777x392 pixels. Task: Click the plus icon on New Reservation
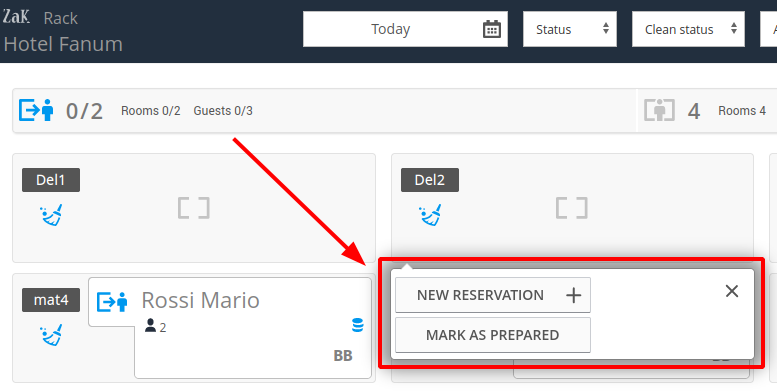(573, 295)
